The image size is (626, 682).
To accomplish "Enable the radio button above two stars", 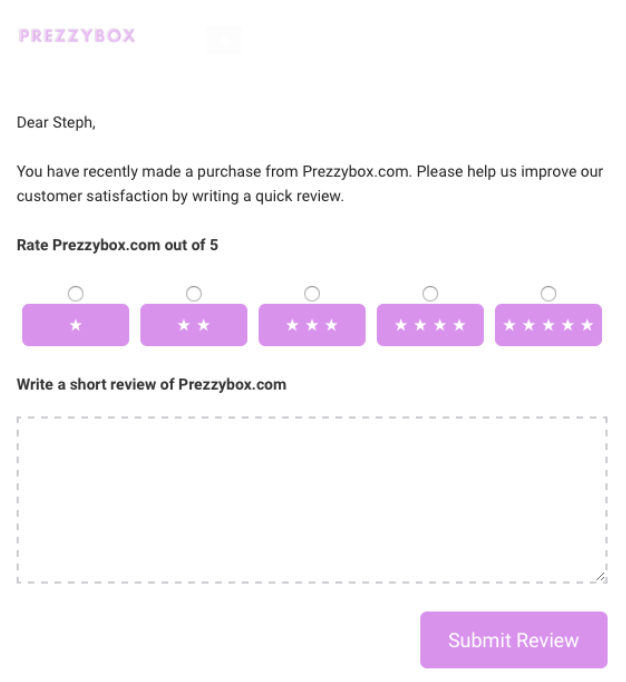I will (x=194, y=293).
